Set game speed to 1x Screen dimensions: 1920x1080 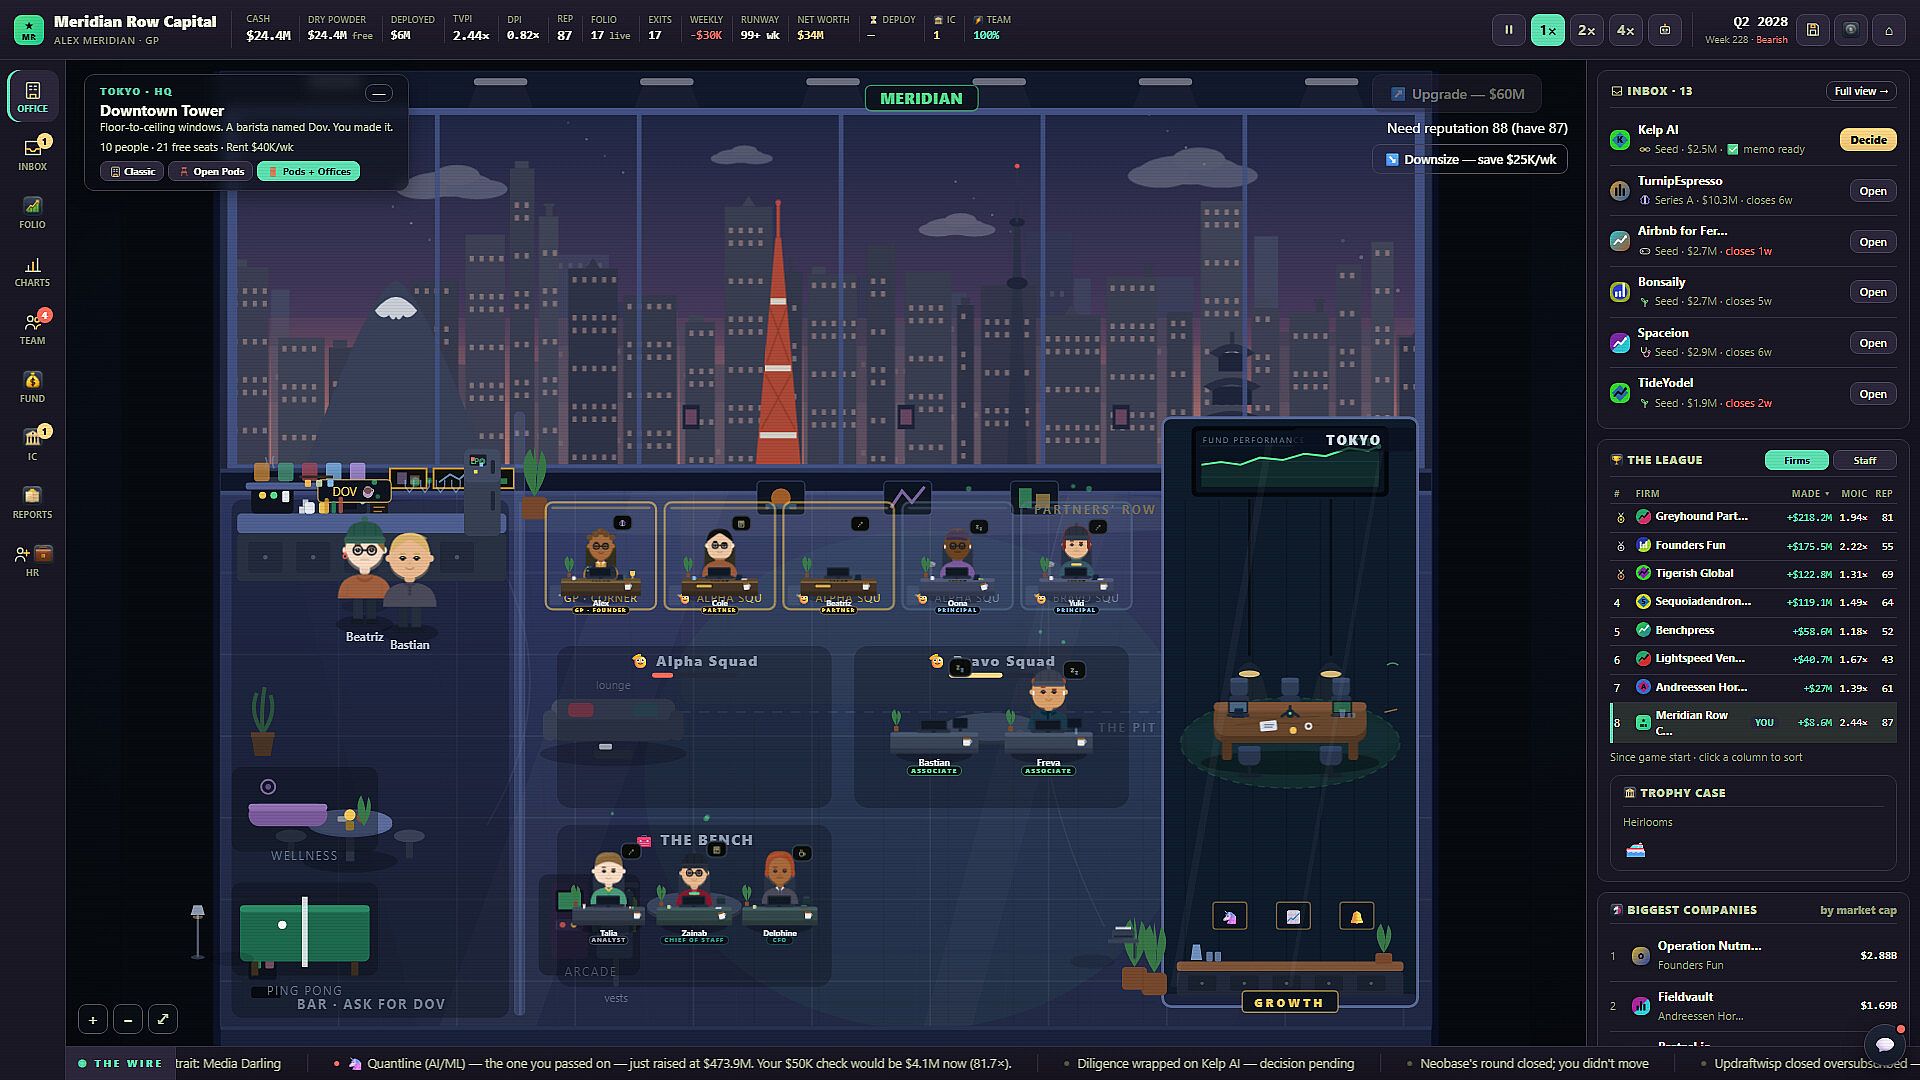[1548, 30]
